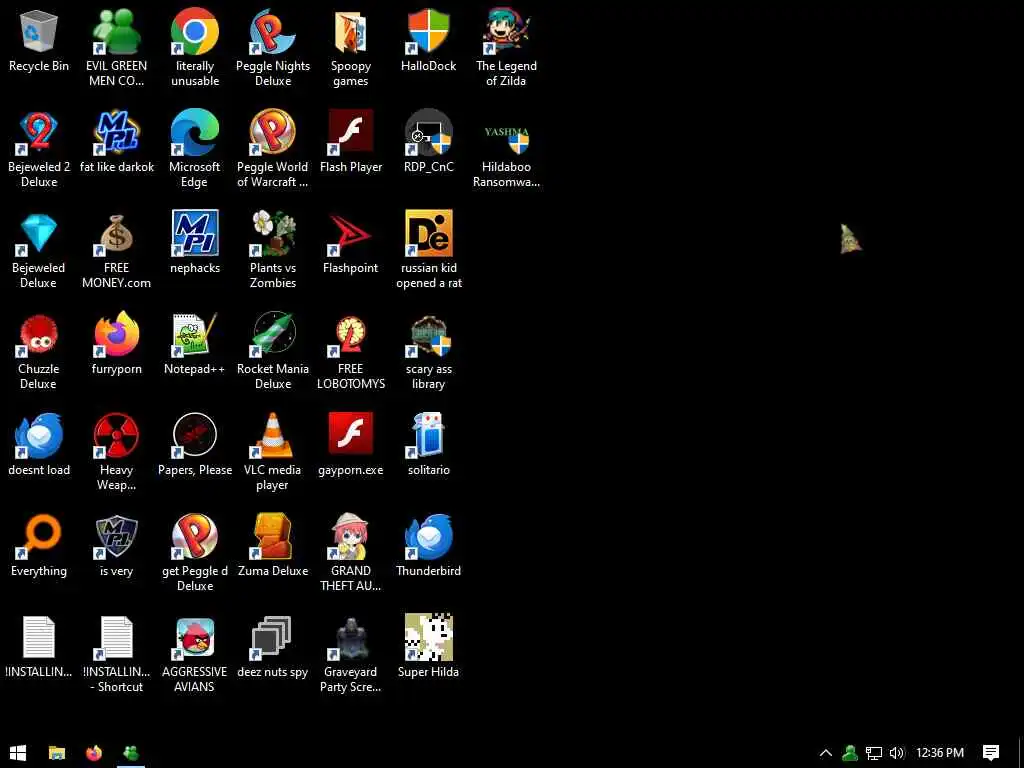Click the small tree figure on desktop
The width and height of the screenshot is (1024, 768).
850,238
